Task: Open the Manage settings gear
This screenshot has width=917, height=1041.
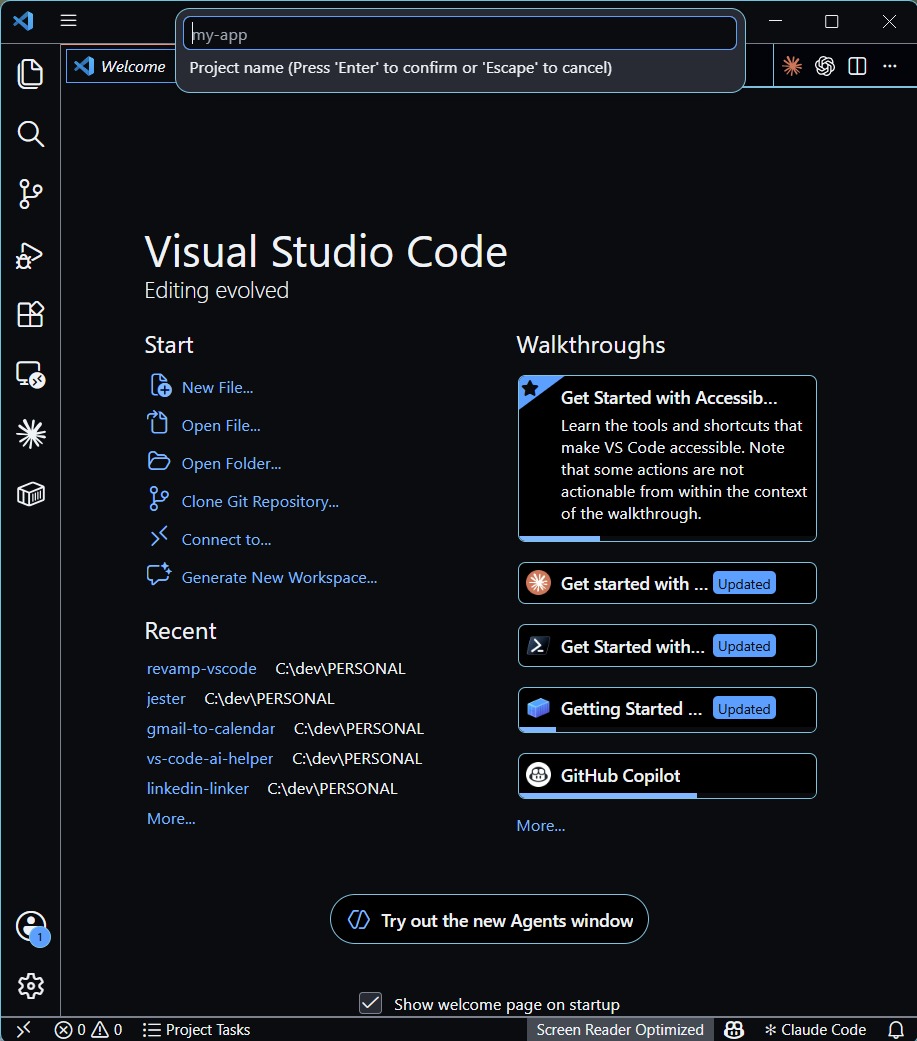Action: pyautogui.click(x=31, y=986)
